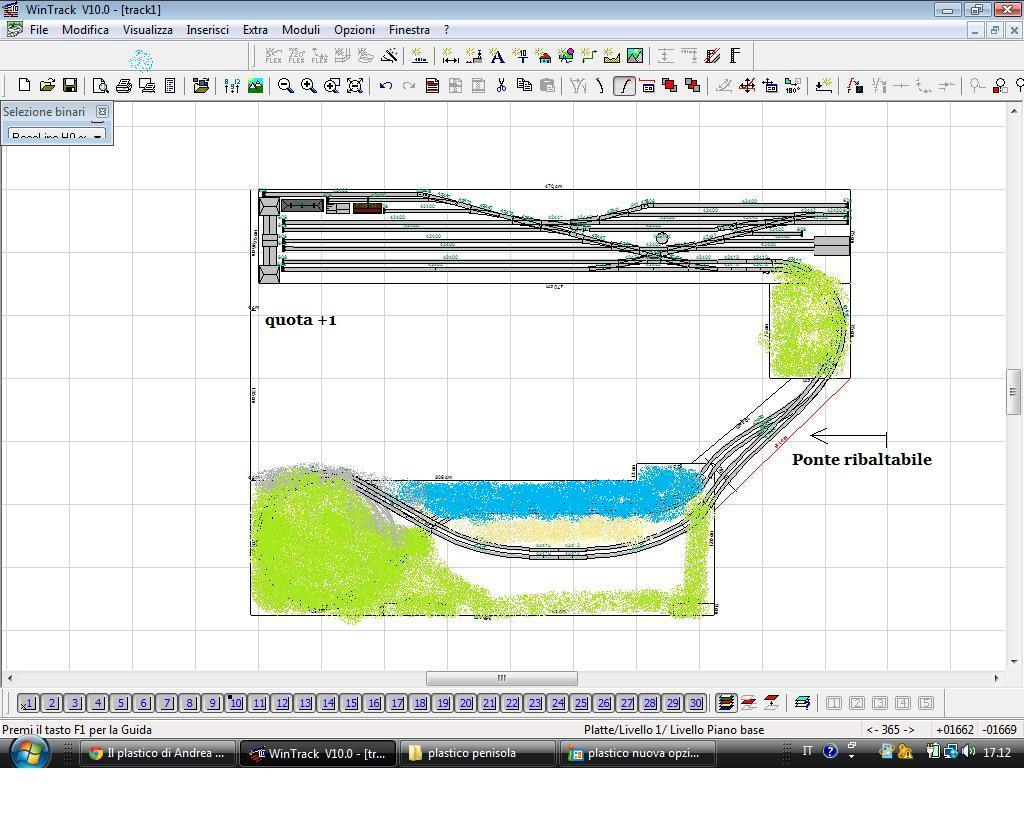Click the bold 'F' framework icon
Viewport: 1030px width, 820px height.
point(735,57)
